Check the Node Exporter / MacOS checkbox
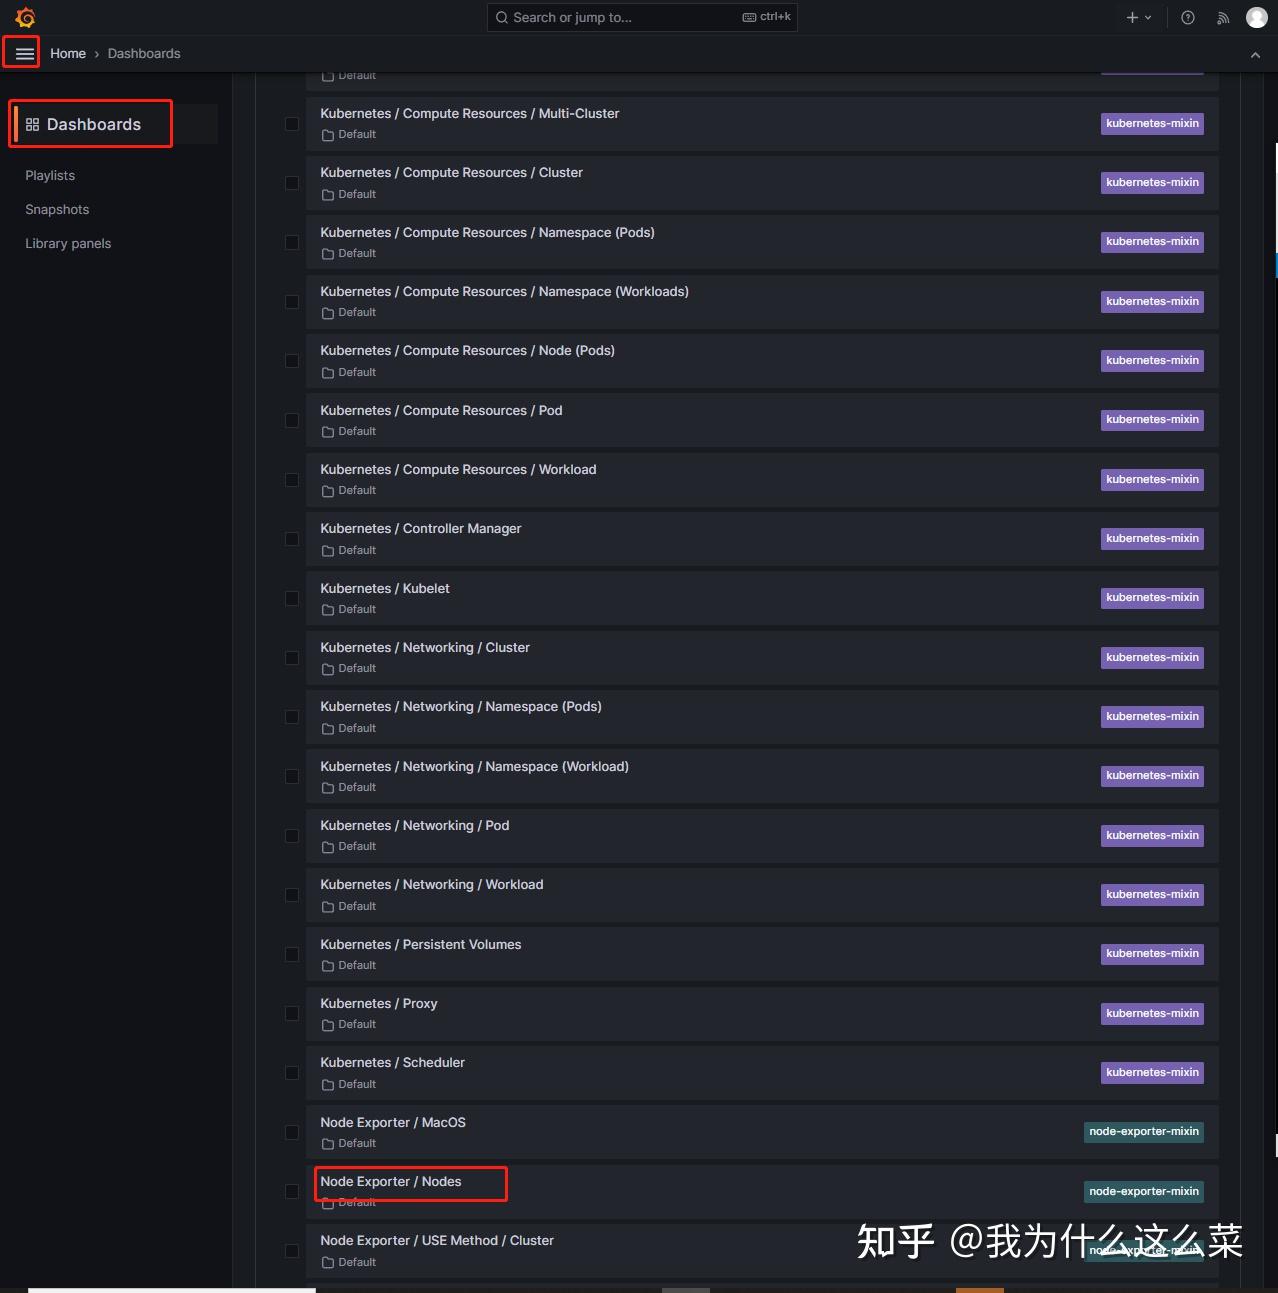Image resolution: width=1278 pixels, height=1293 pixels. coord(292,1132)
